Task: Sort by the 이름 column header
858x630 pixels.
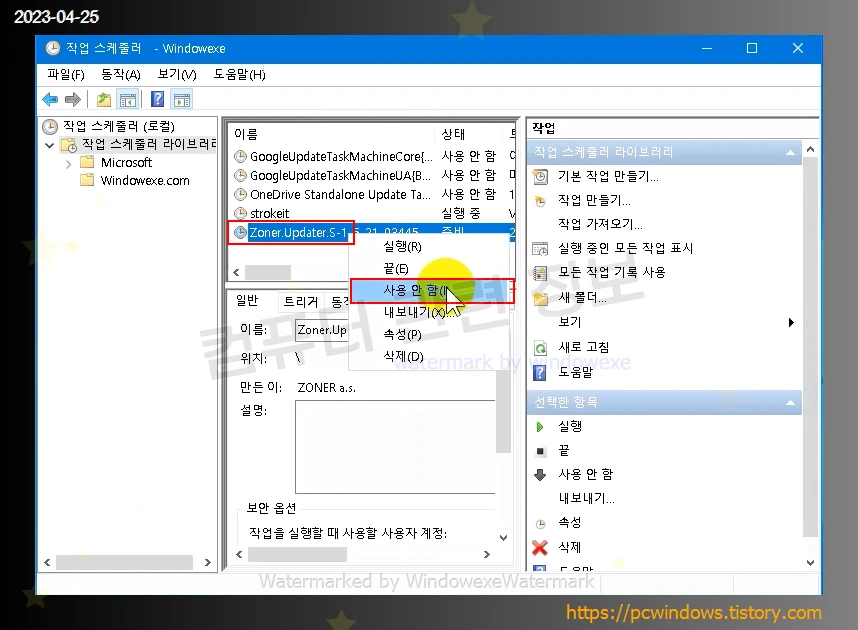Action: (x=246, y=134)
